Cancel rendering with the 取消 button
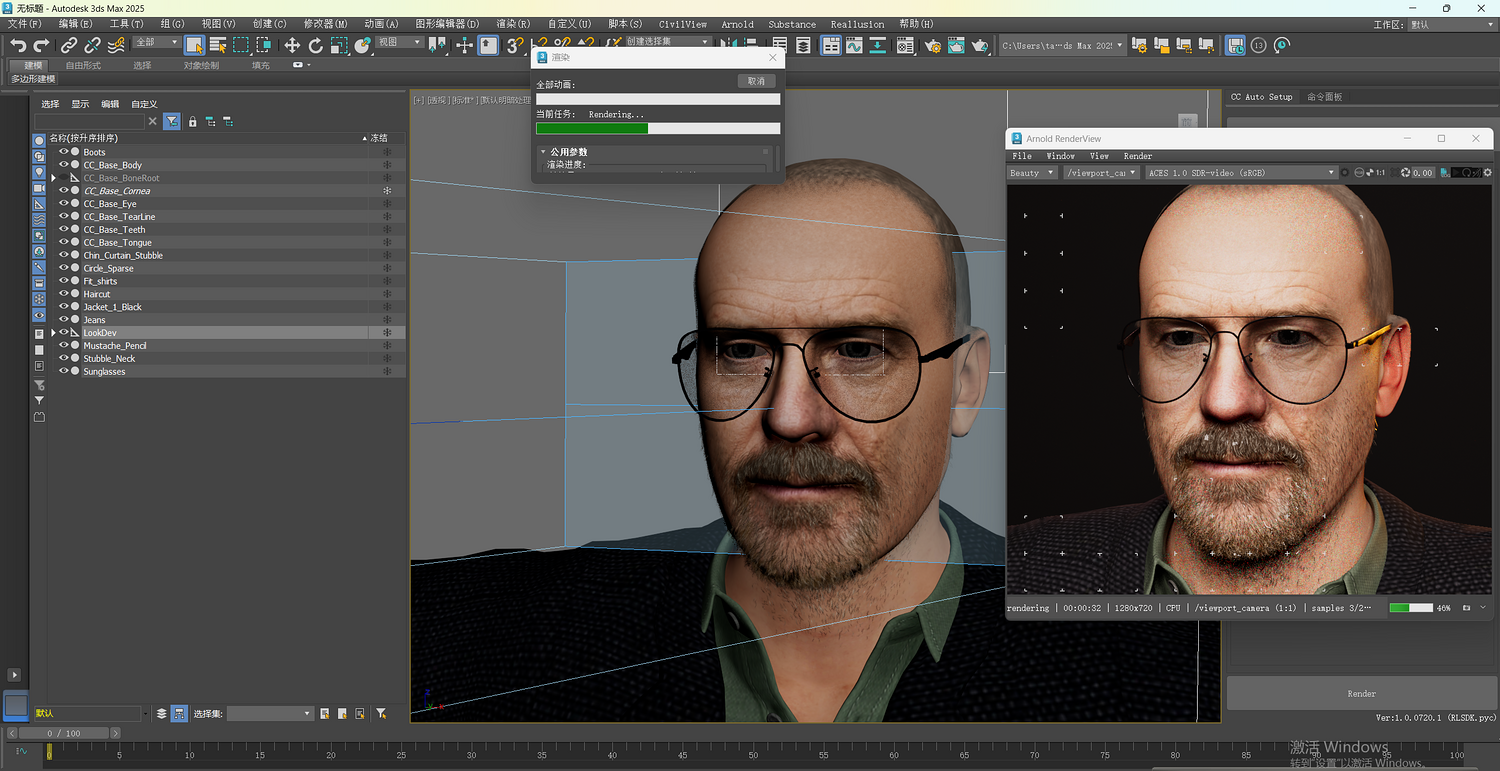Screen dimensions: 1500x771 756,81
